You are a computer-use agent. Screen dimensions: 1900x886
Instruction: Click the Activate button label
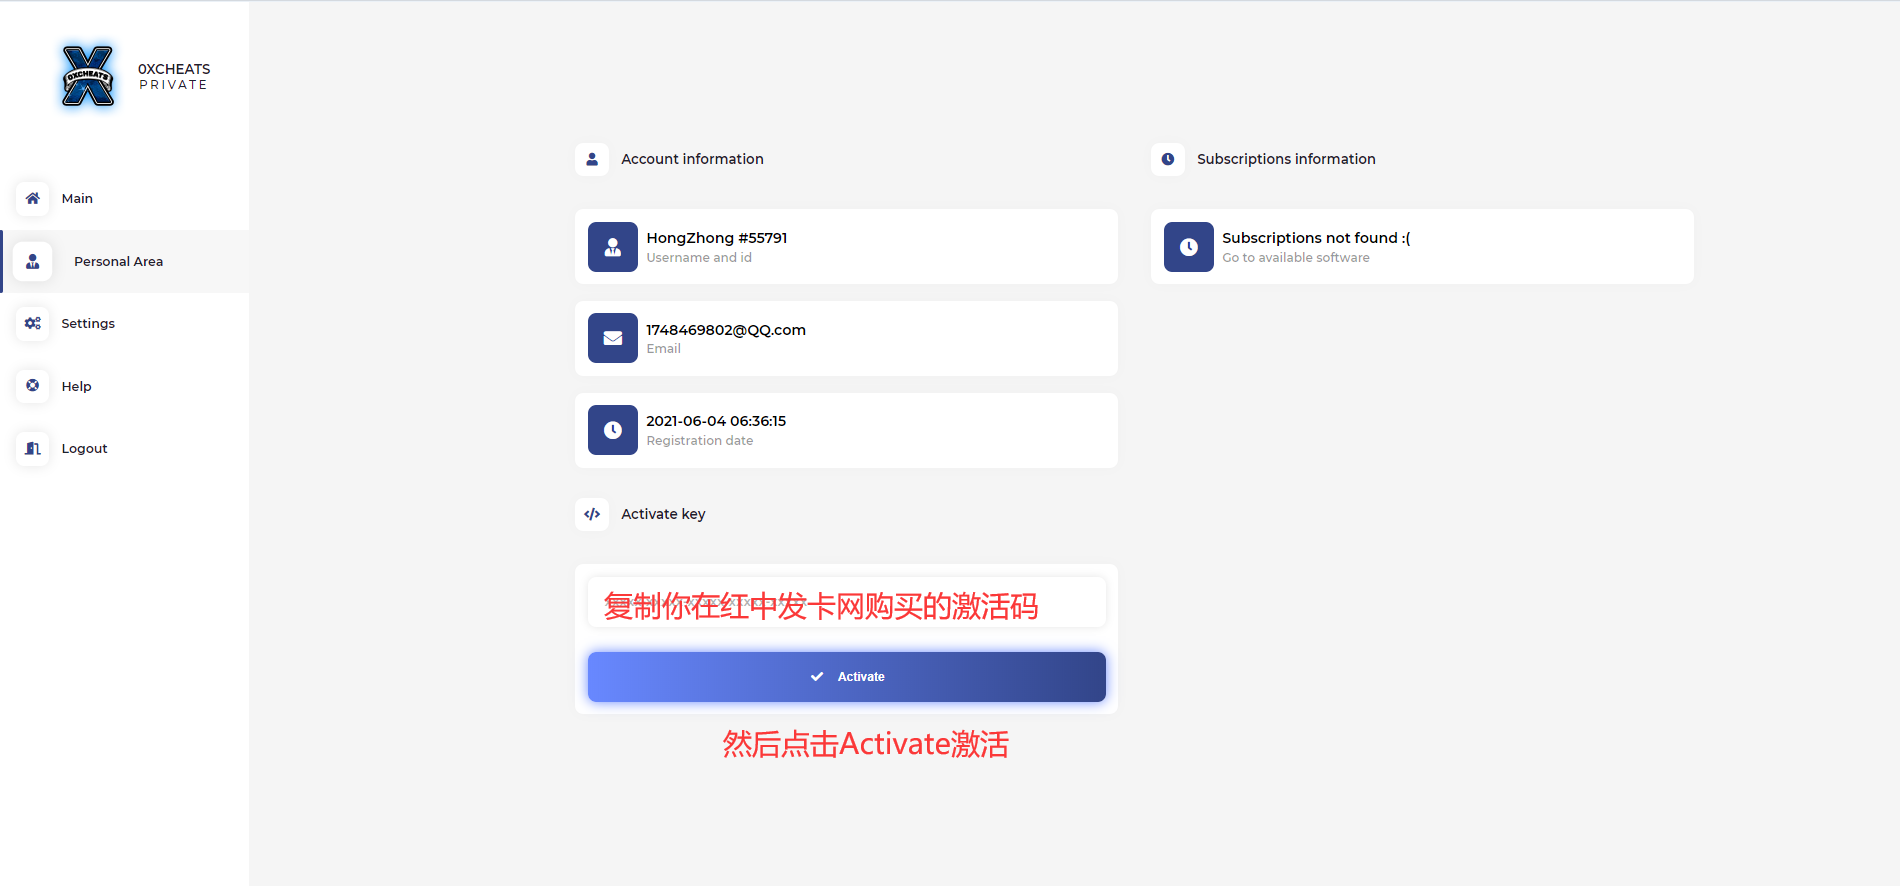(861, 677)
